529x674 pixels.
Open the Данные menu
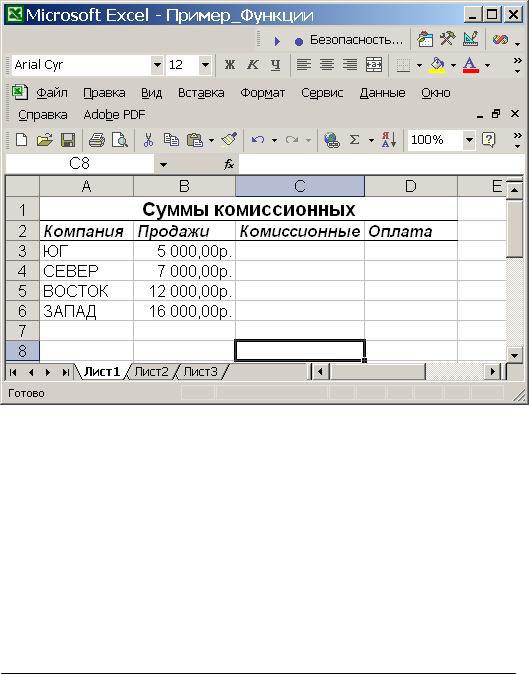click(x=382, y=93)
